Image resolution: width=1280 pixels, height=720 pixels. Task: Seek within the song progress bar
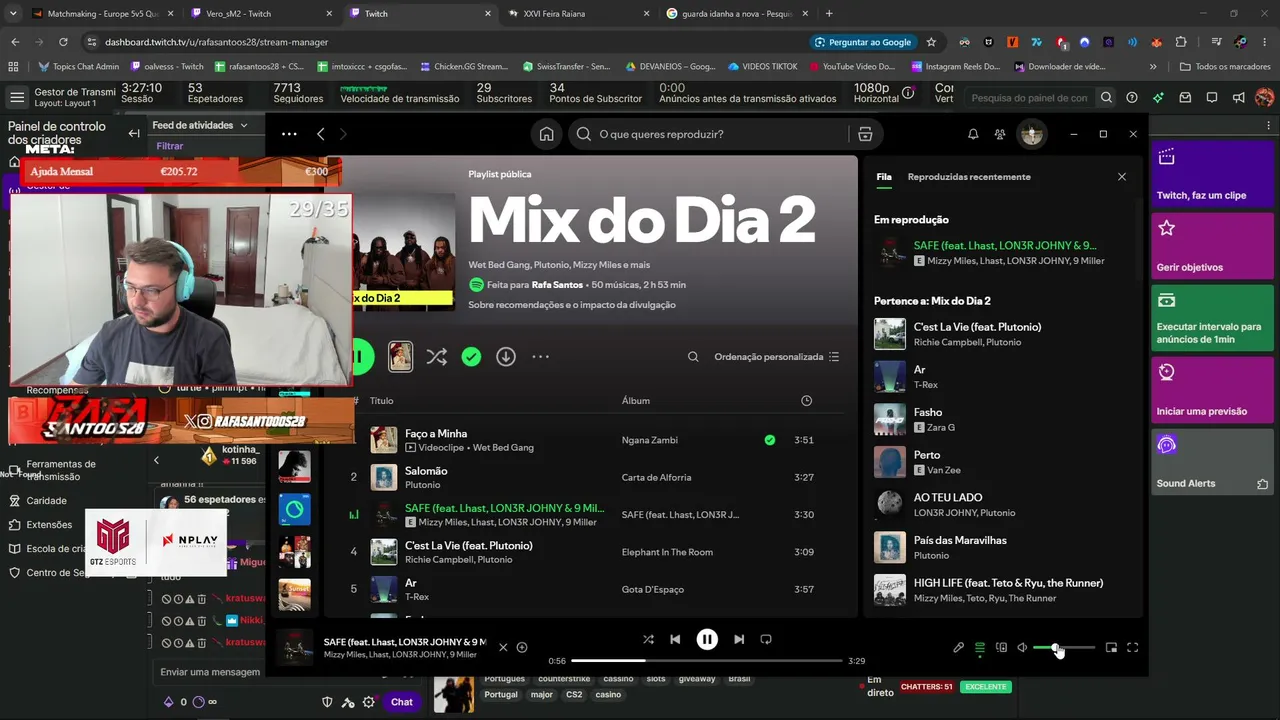click(x=707, y=661)
